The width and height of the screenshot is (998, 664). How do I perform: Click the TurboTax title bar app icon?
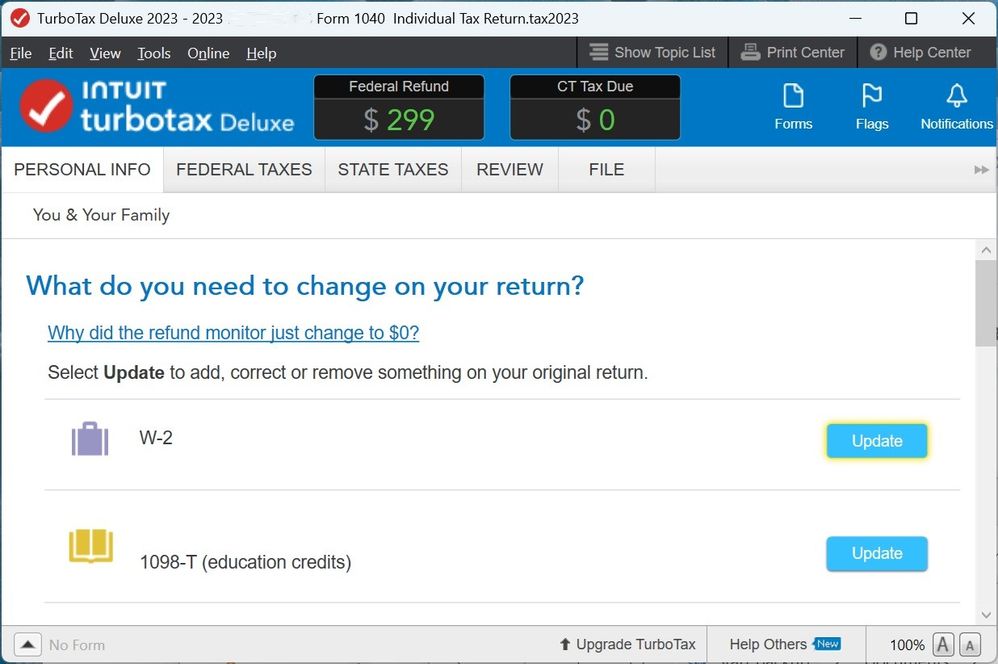[20, 18]
